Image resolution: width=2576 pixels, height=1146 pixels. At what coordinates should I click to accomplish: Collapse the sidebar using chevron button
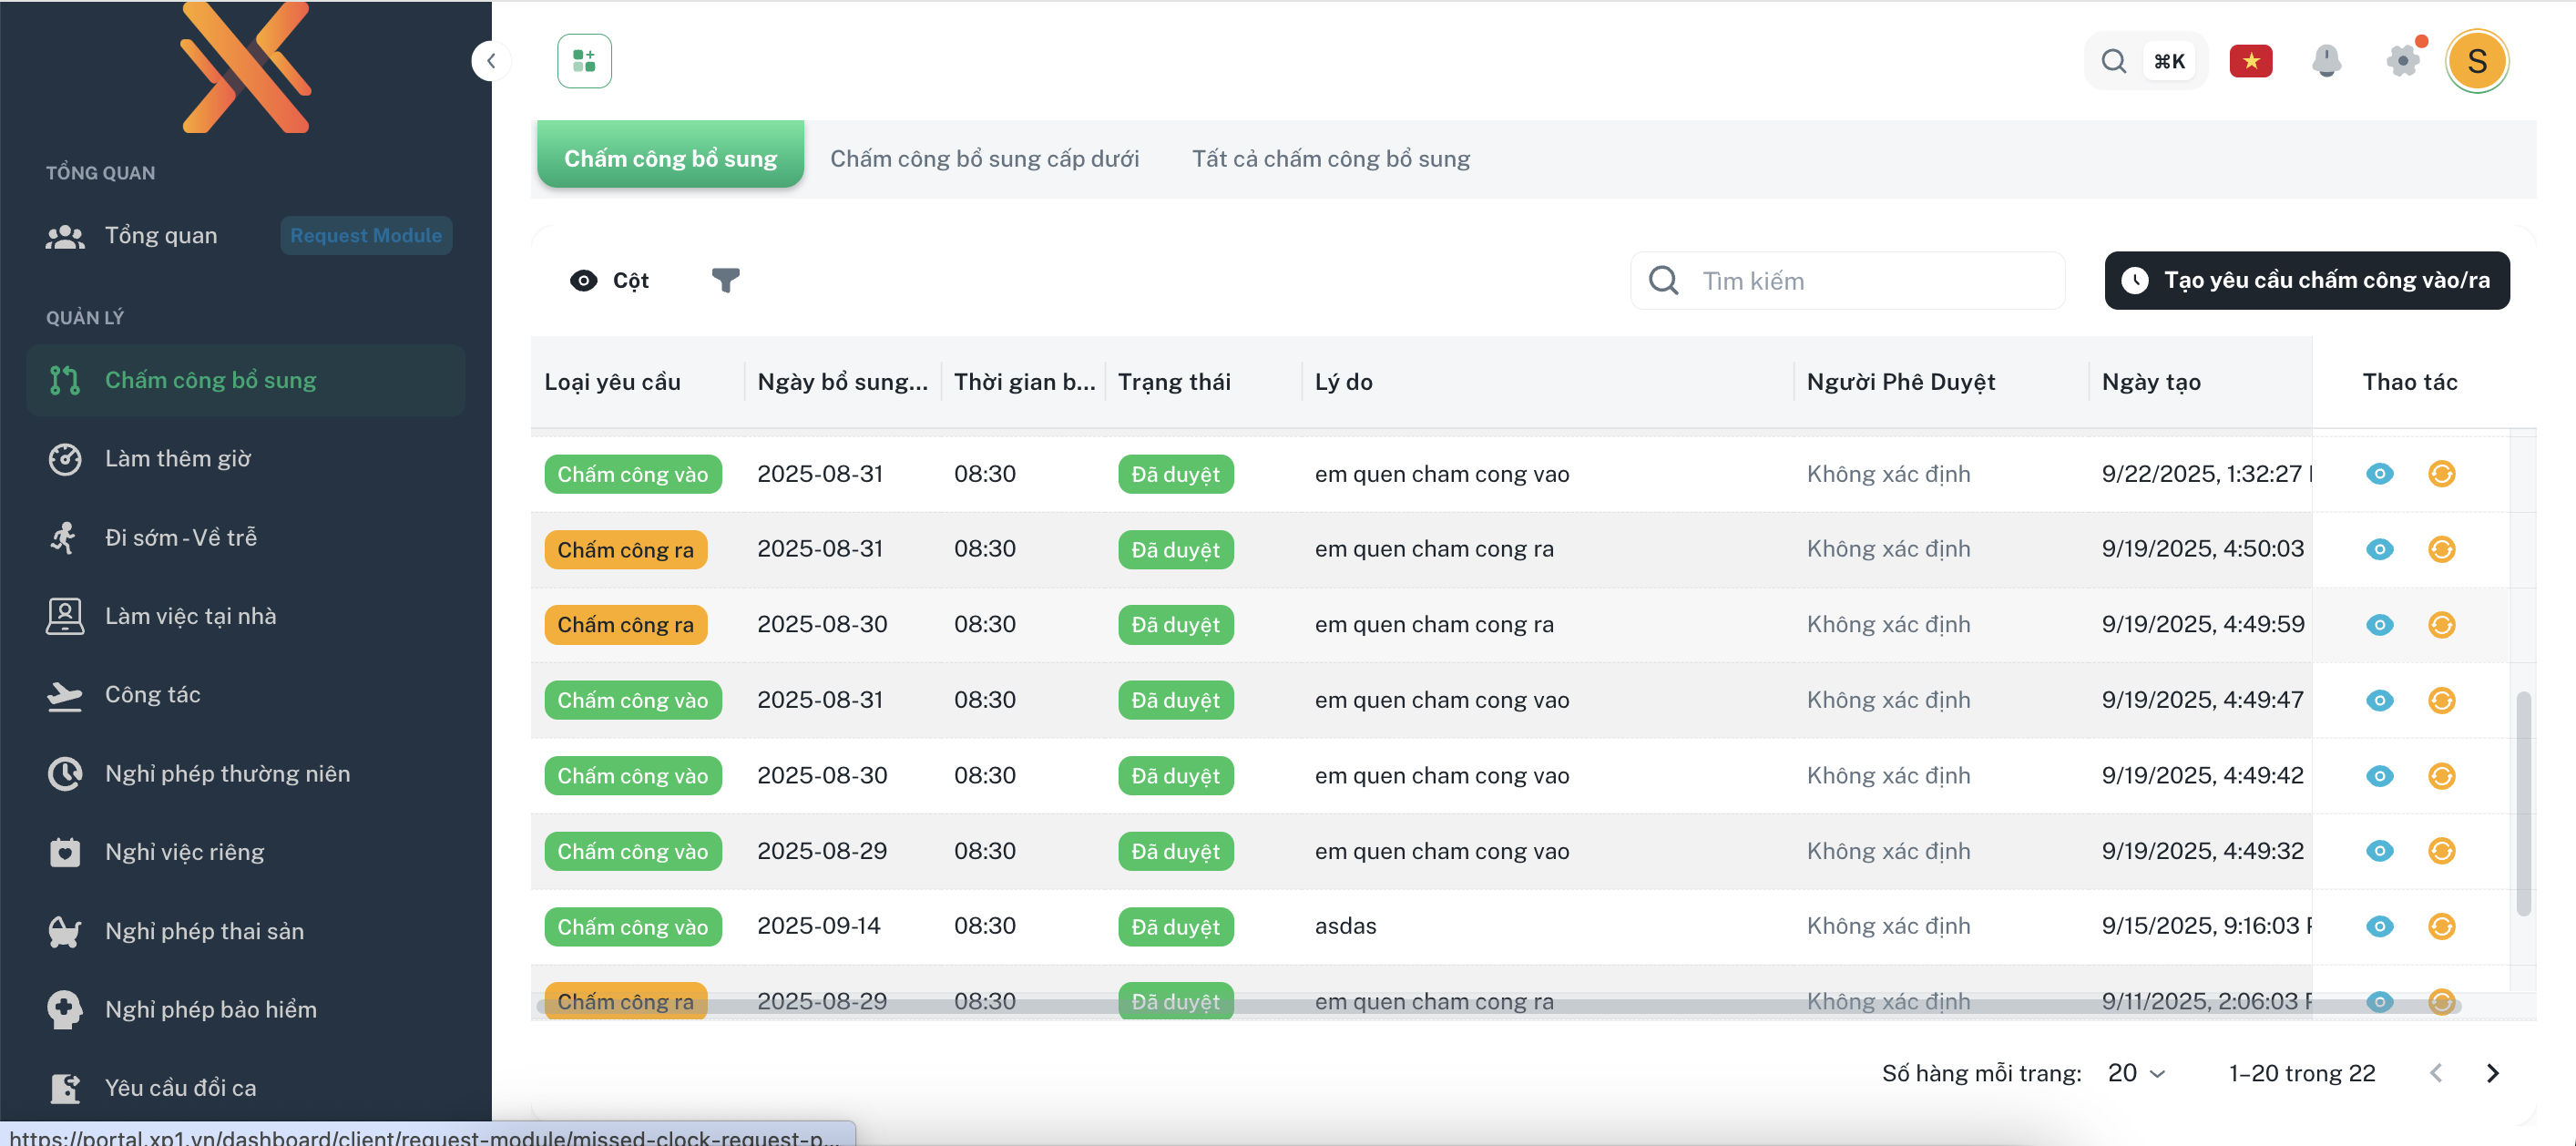tap(490, 61)
